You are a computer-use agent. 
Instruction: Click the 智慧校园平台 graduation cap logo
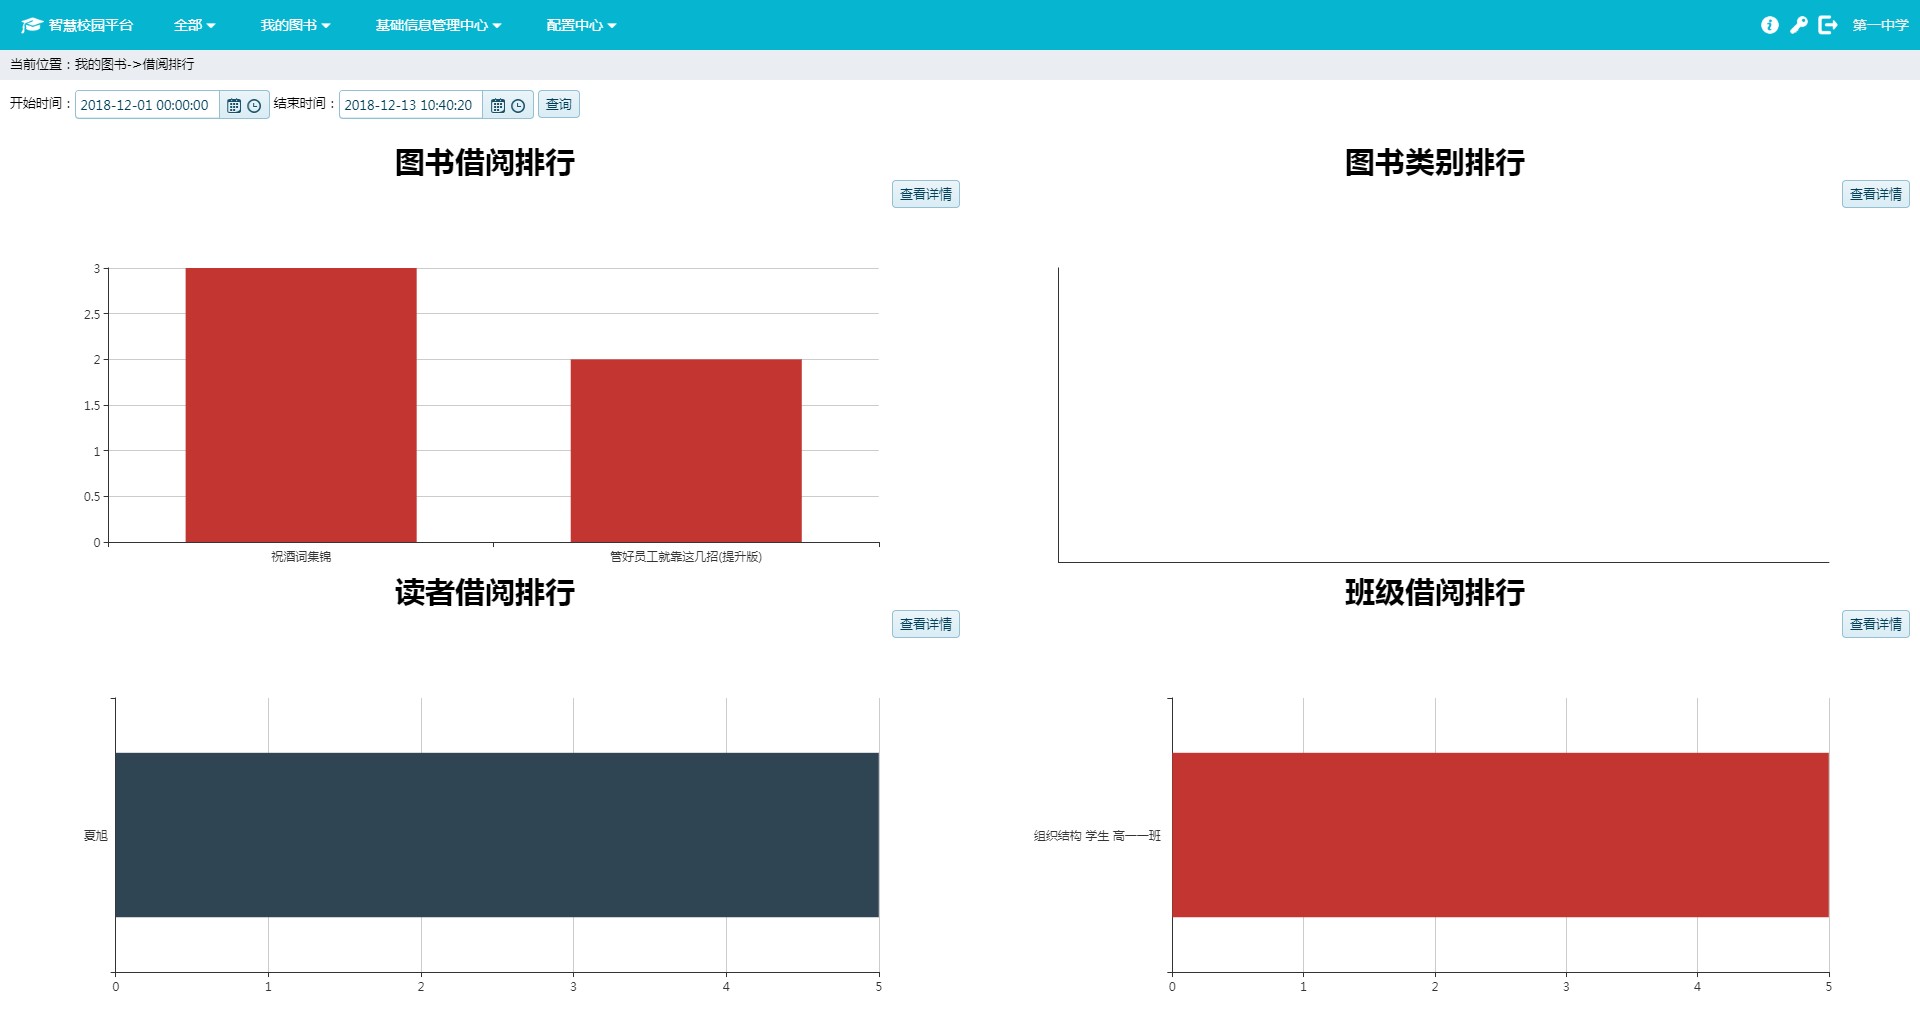31,25
